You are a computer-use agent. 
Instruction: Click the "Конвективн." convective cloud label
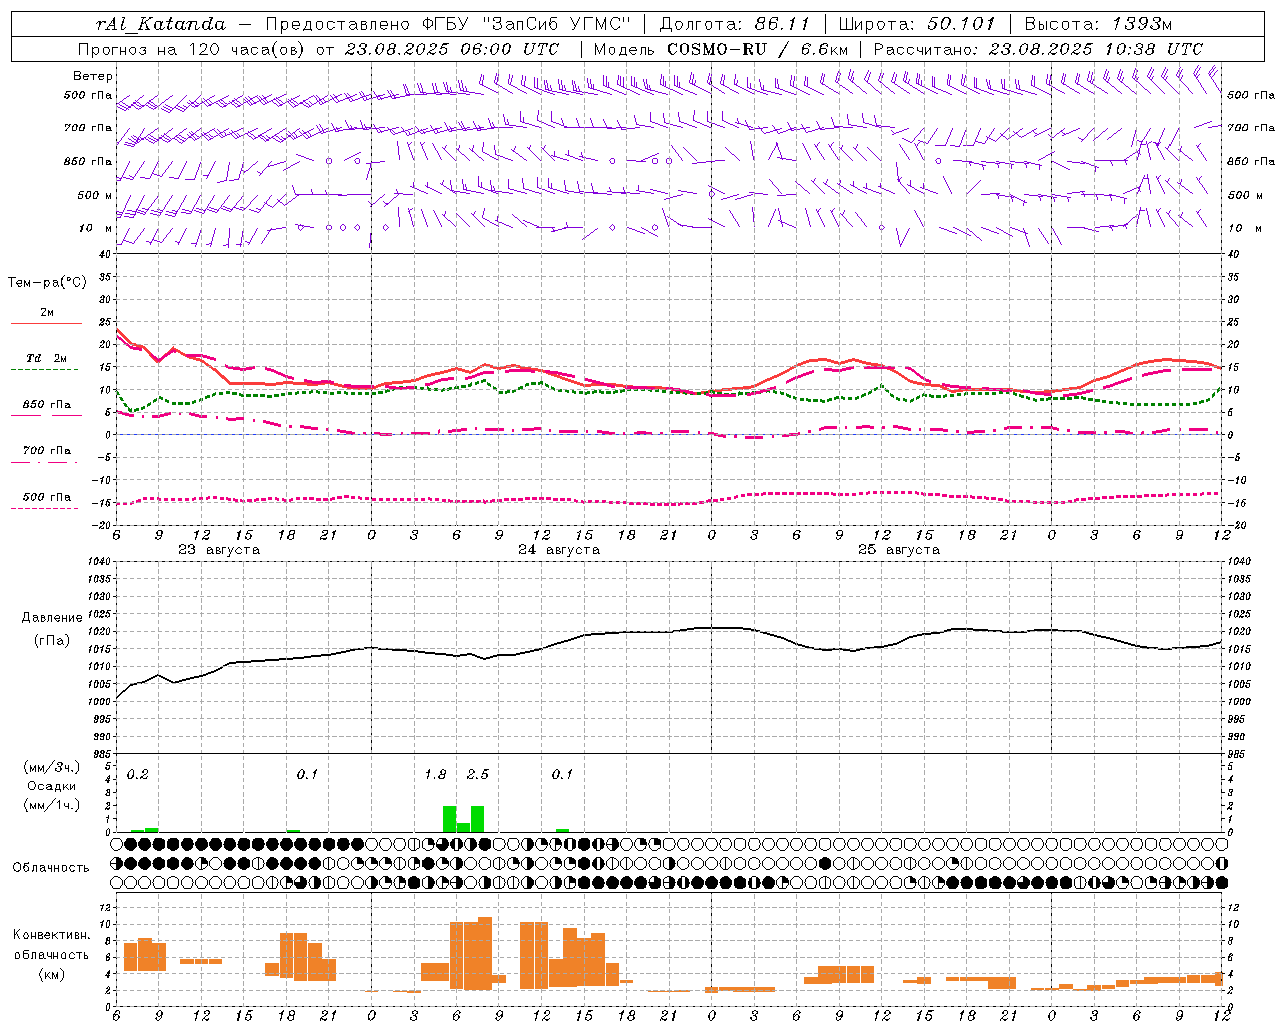tap(51, 935)
